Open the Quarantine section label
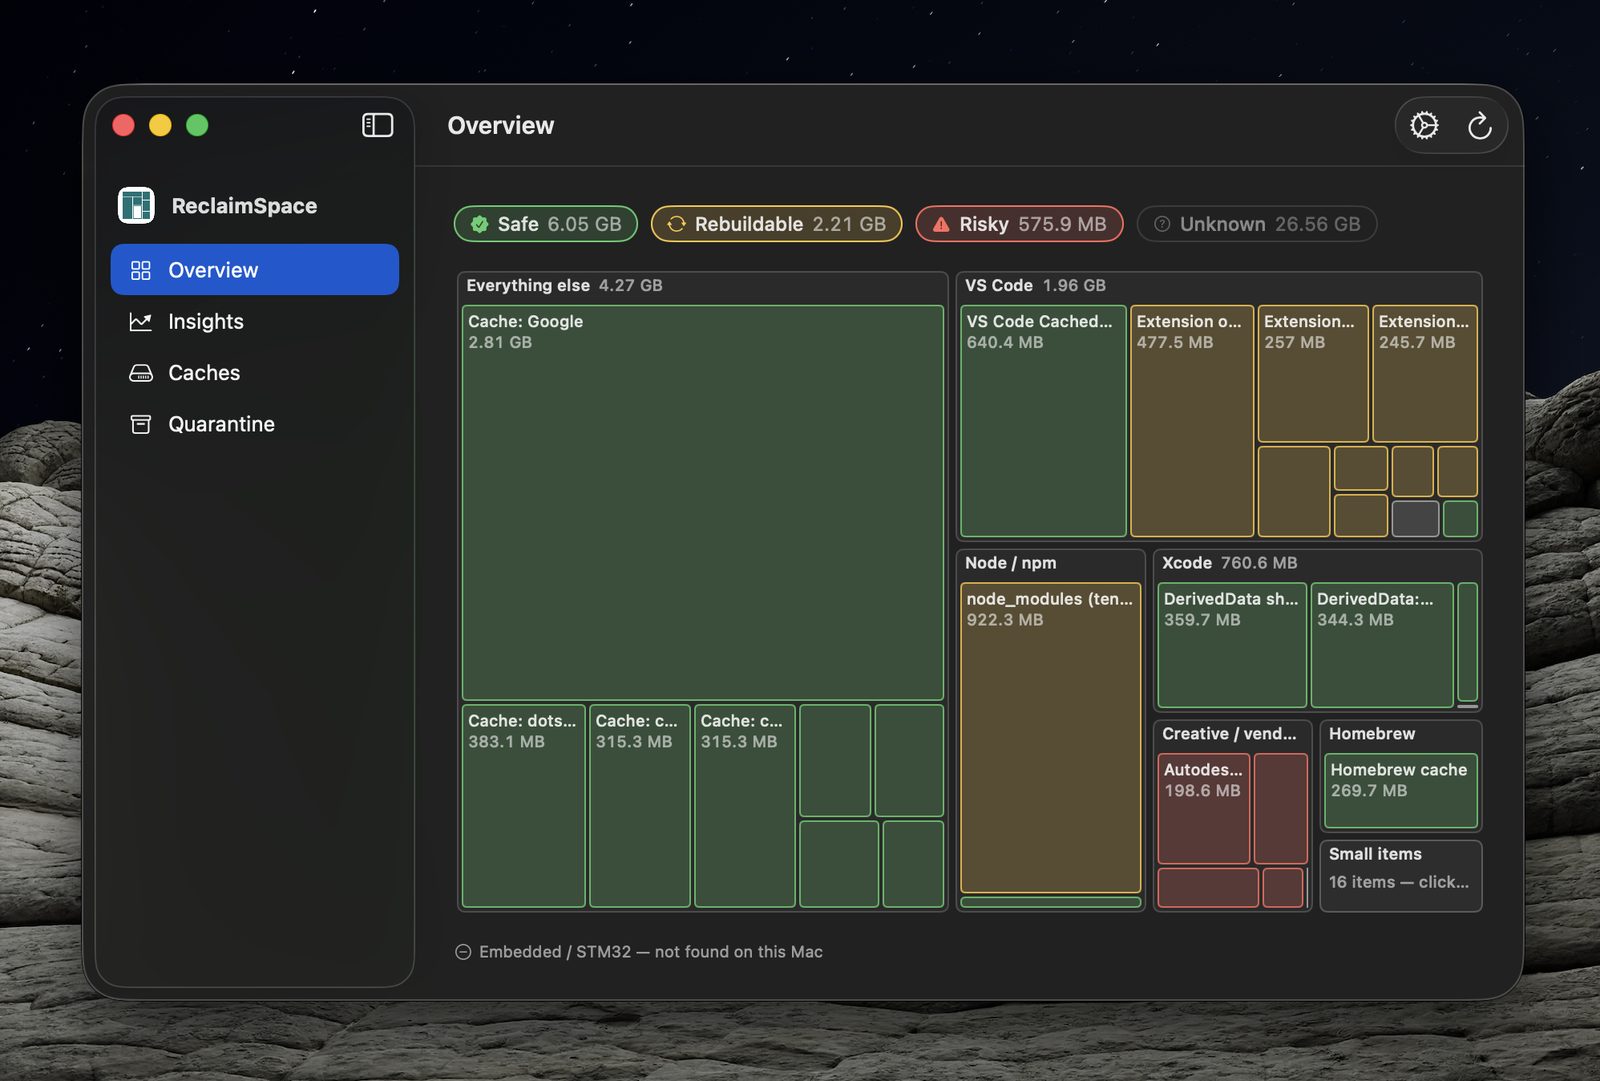Viewport: 1600px width, 1081px height. (x=221, y=424)
